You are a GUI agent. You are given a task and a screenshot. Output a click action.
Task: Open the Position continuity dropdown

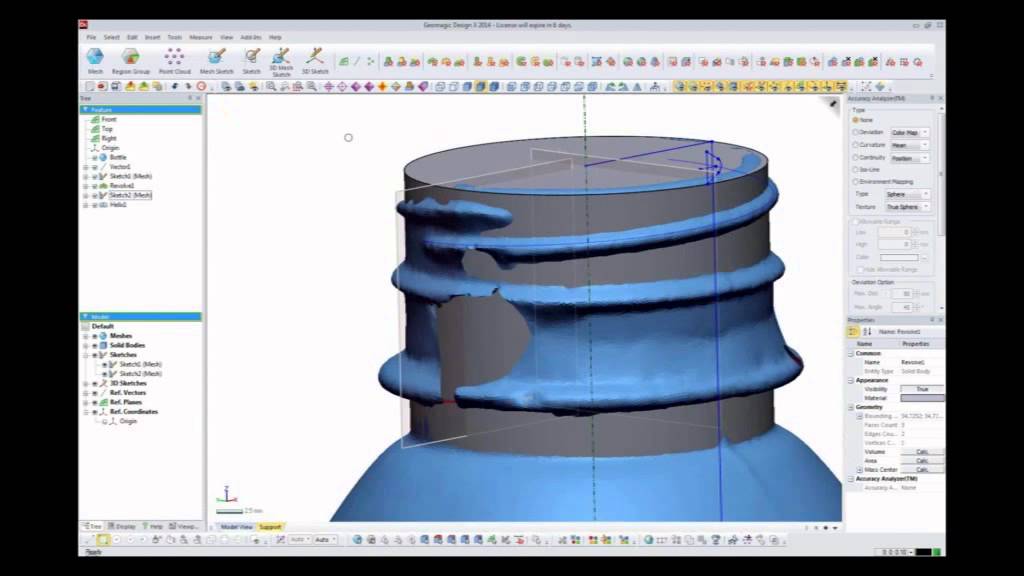[x=909, y=158]
